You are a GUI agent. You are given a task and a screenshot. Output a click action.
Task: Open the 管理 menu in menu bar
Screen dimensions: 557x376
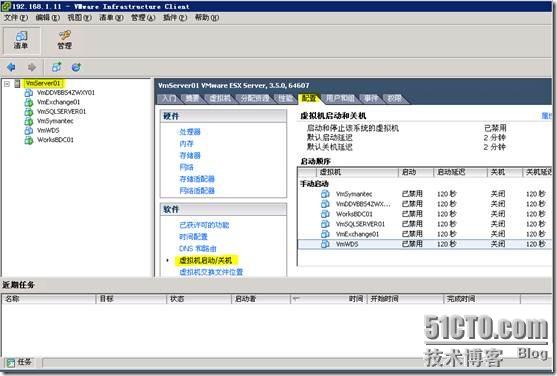point(143,17)
